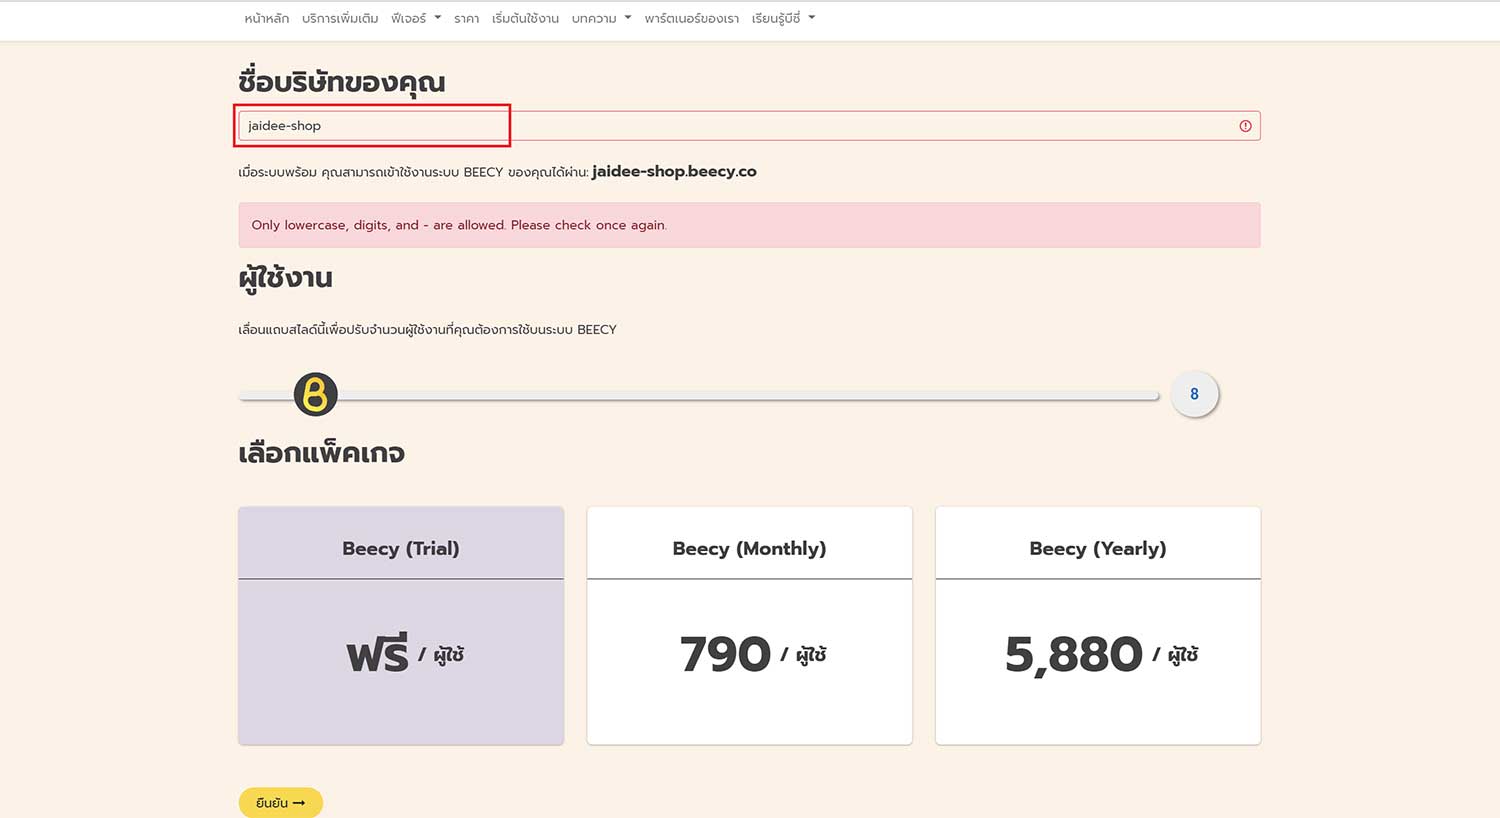Click the user count bubble showing 8

tap(1194, 394)
